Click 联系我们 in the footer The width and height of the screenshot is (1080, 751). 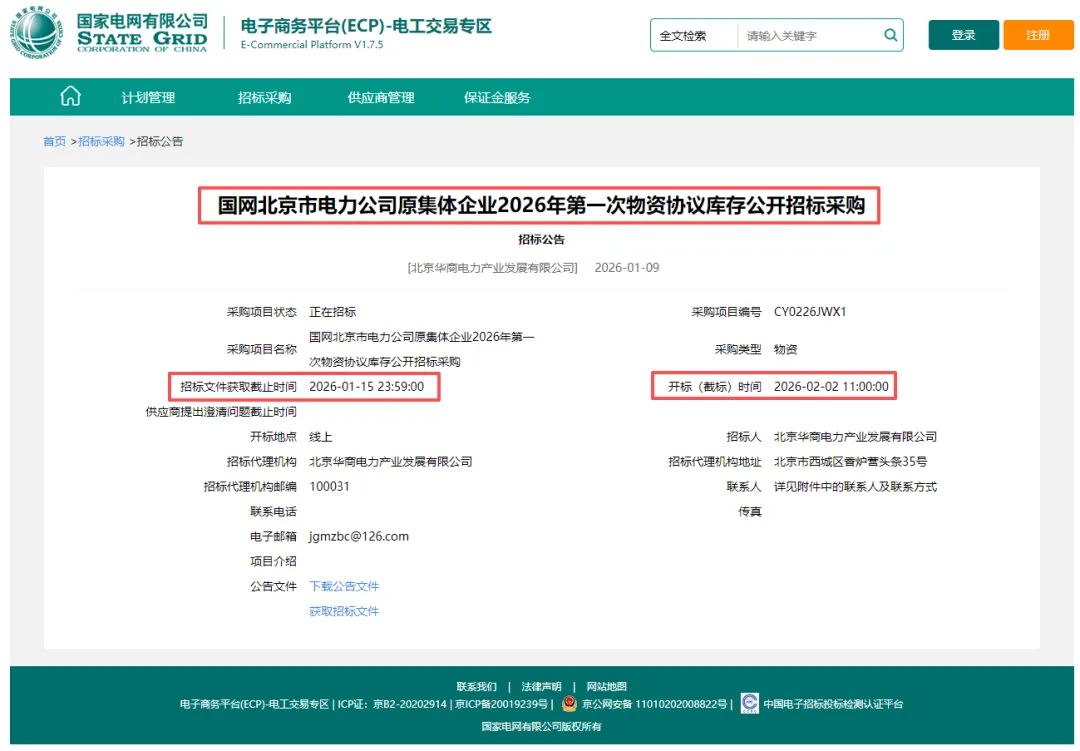tap(477, 686)
